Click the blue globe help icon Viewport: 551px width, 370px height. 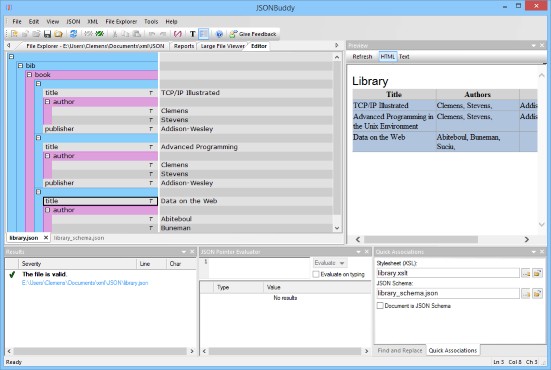[219, 34]
